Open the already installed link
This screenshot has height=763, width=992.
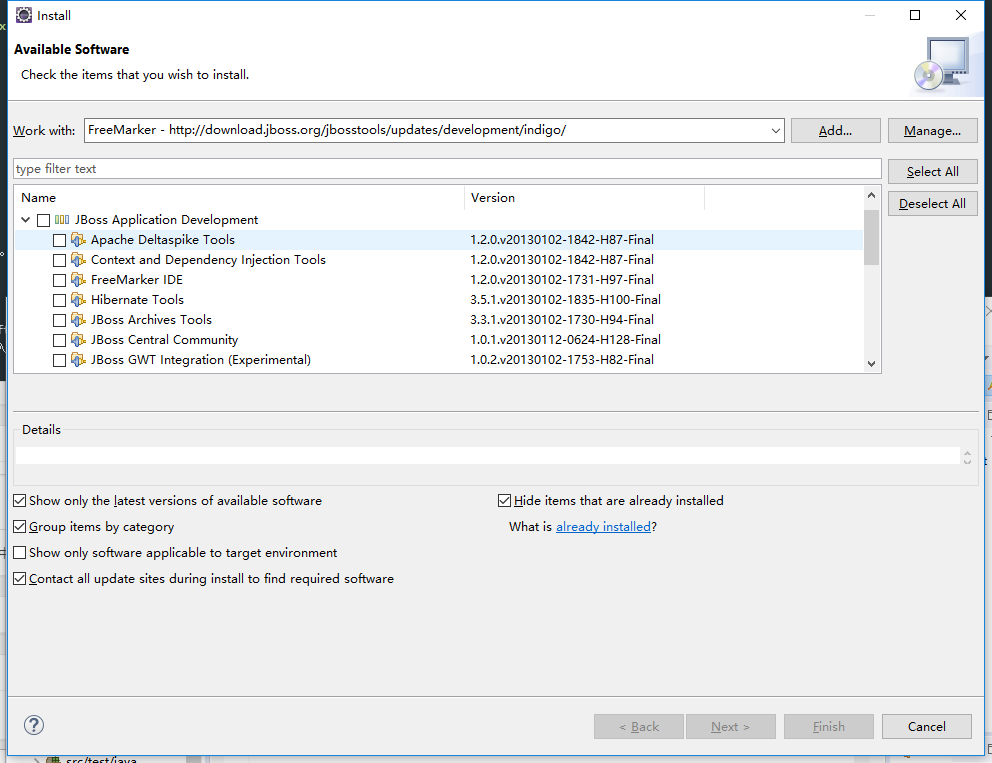coord(603,526)
